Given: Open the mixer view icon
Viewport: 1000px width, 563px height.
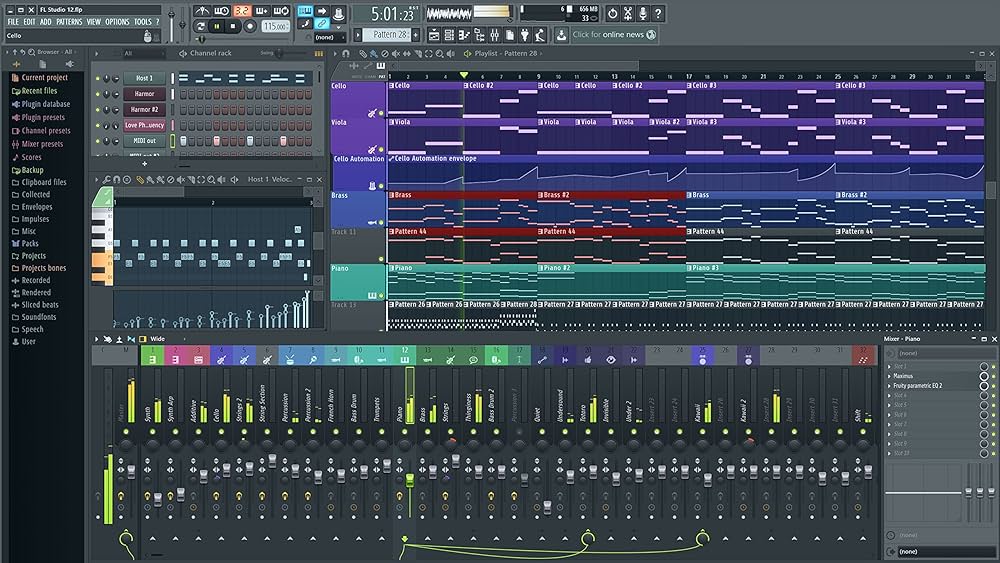Looking at the screenshot, I should [x=494, y=35].
